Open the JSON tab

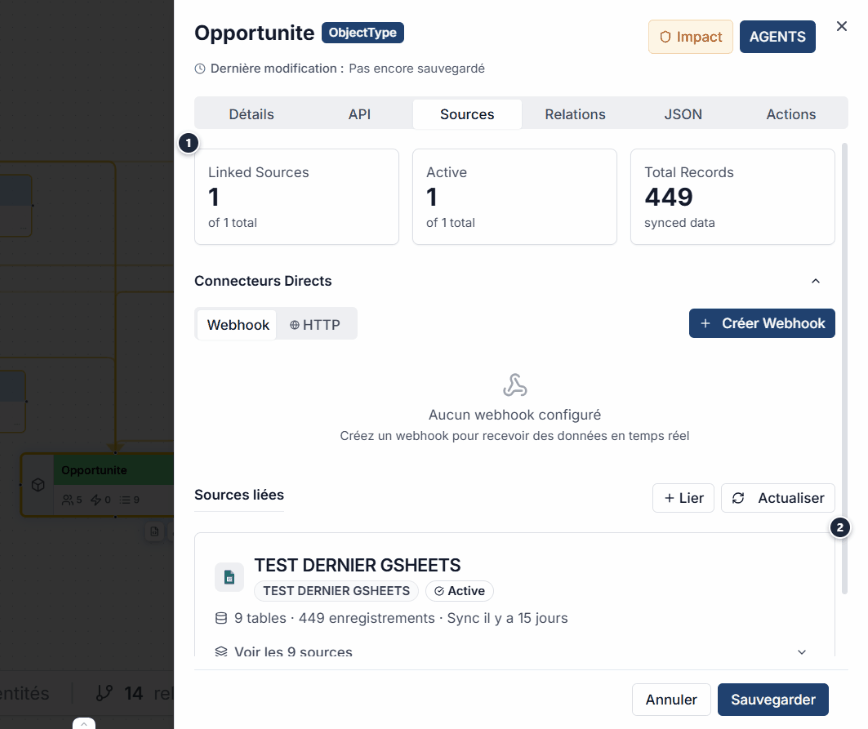(x=683, y=114)
